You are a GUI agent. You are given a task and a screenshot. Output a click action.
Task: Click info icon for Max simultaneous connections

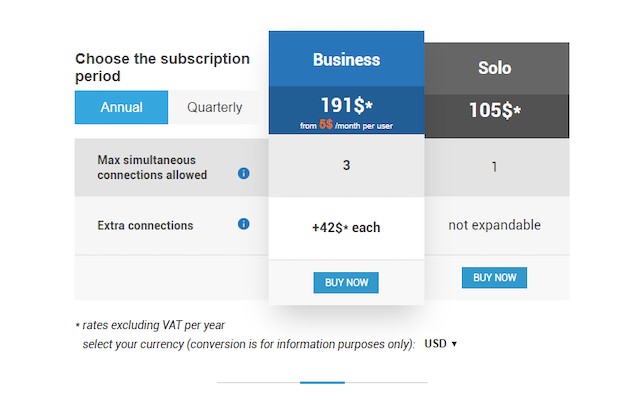[x=244, y=173]
